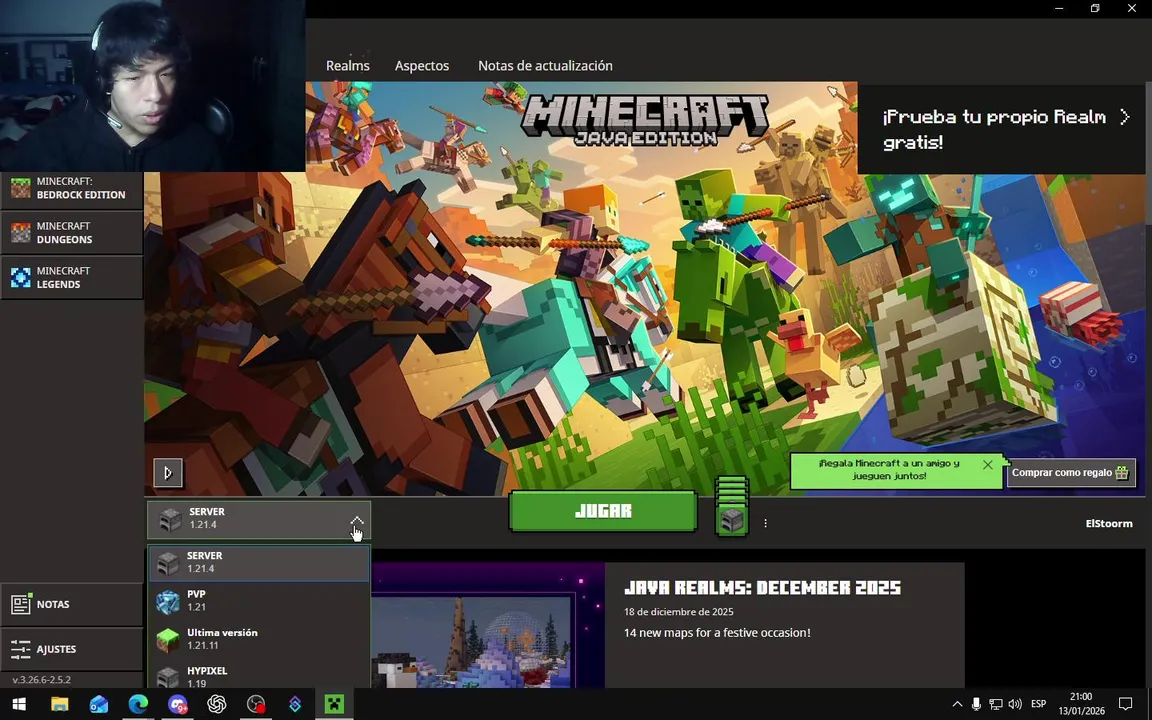The height and width of the screenshot is (720, 1152).
Task: Open Minecraft Dungeons from the sidebar
Action: tap(71, 233)
